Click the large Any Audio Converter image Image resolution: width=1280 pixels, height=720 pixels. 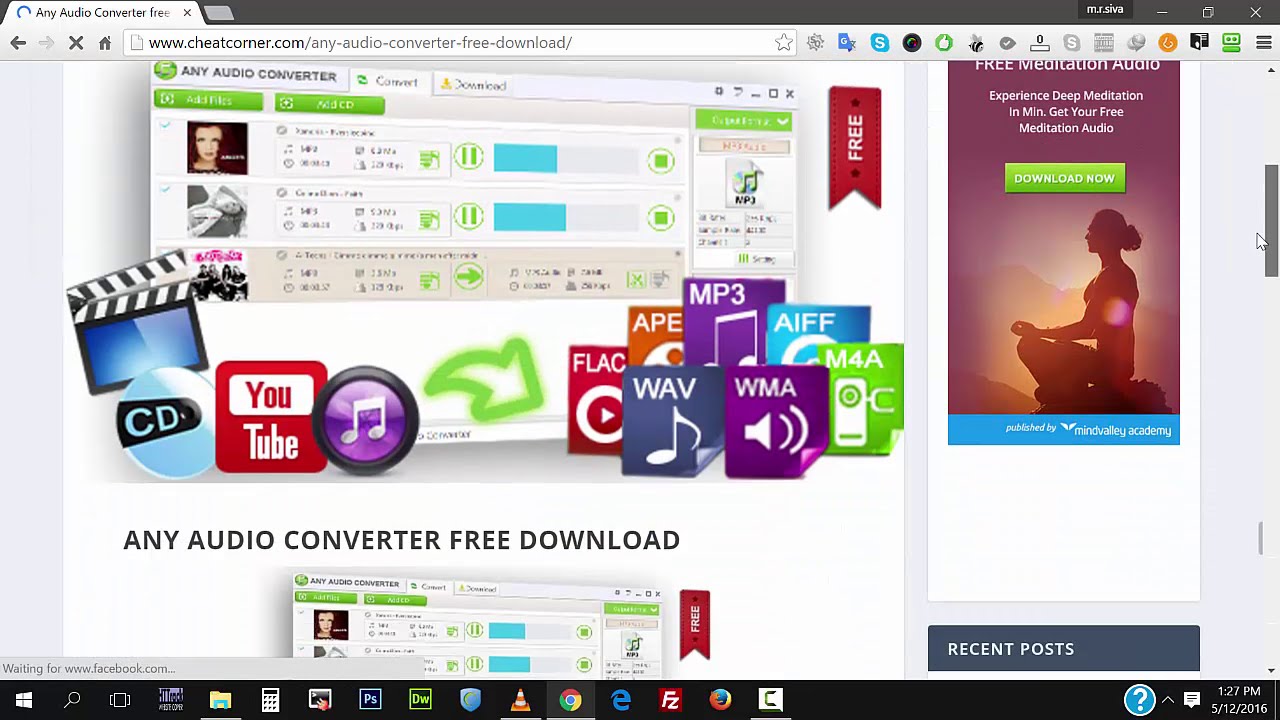pyautogui.click(x=485, y=270)
